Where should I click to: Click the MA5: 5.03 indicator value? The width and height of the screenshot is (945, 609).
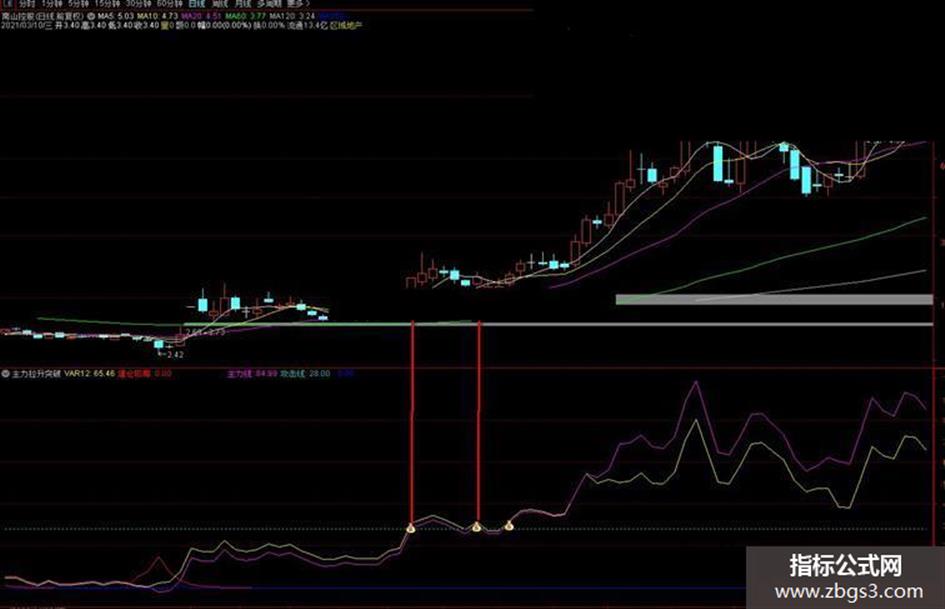(116, 16)
